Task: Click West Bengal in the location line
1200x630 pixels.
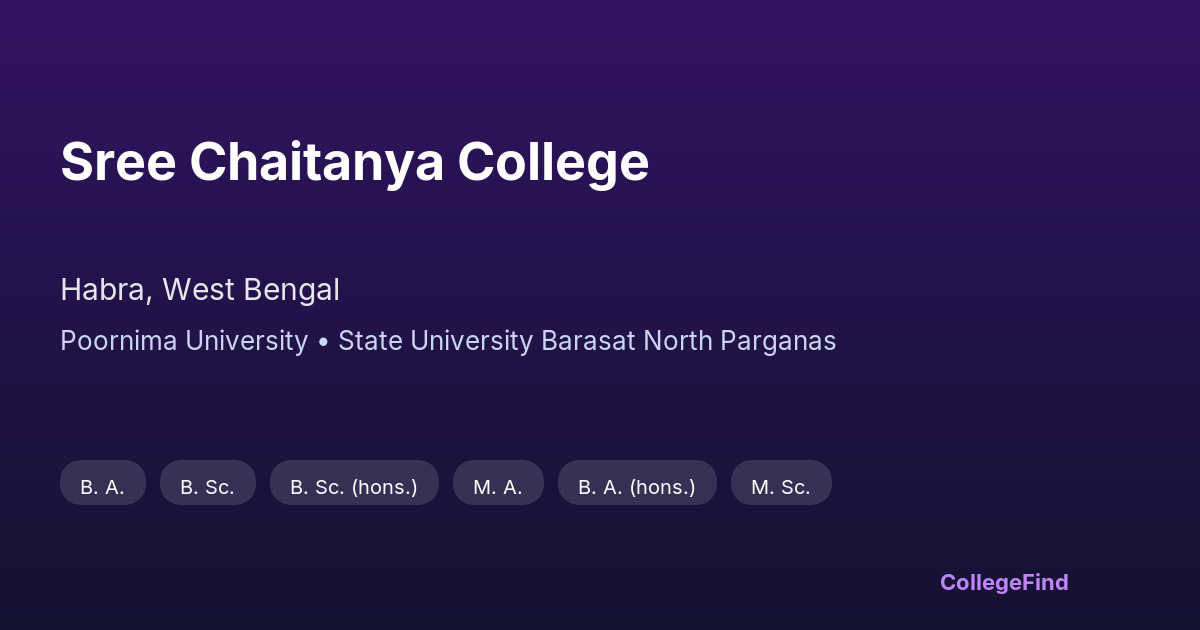Action: click(251, 290)
